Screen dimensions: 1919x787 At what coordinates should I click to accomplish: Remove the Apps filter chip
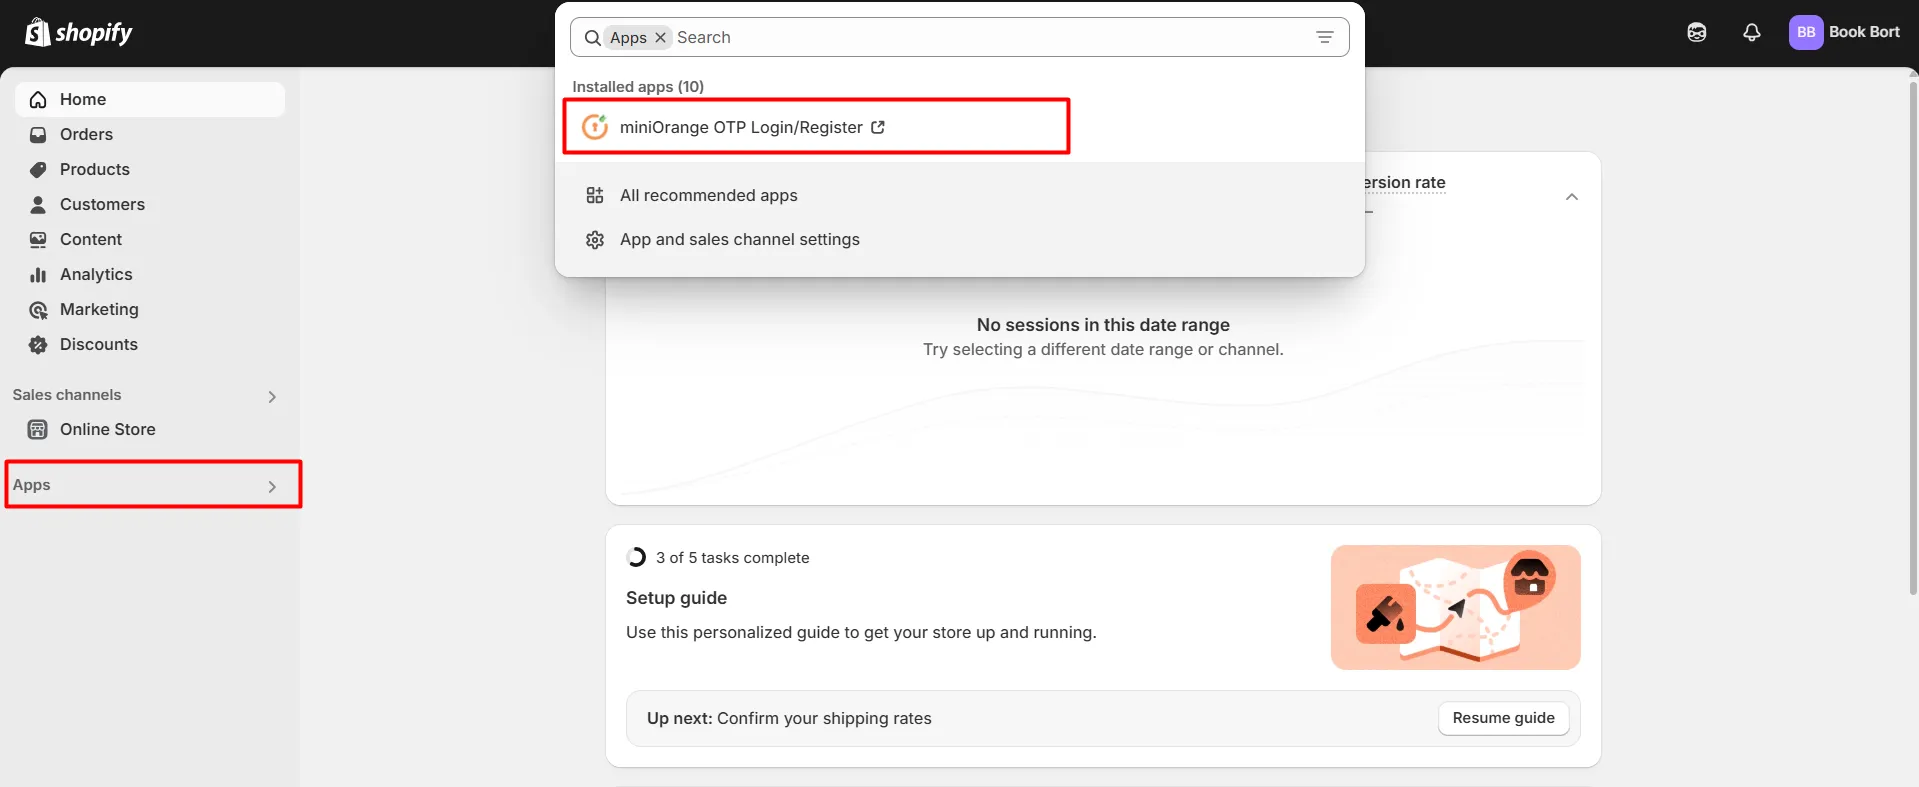660,37
